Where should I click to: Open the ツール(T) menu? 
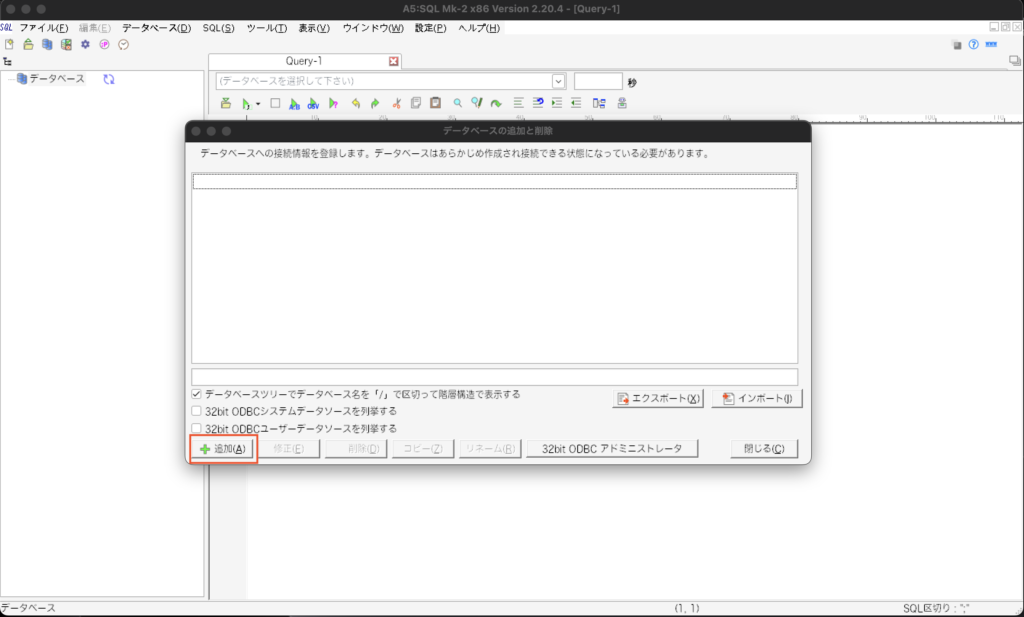pos(266,28)
